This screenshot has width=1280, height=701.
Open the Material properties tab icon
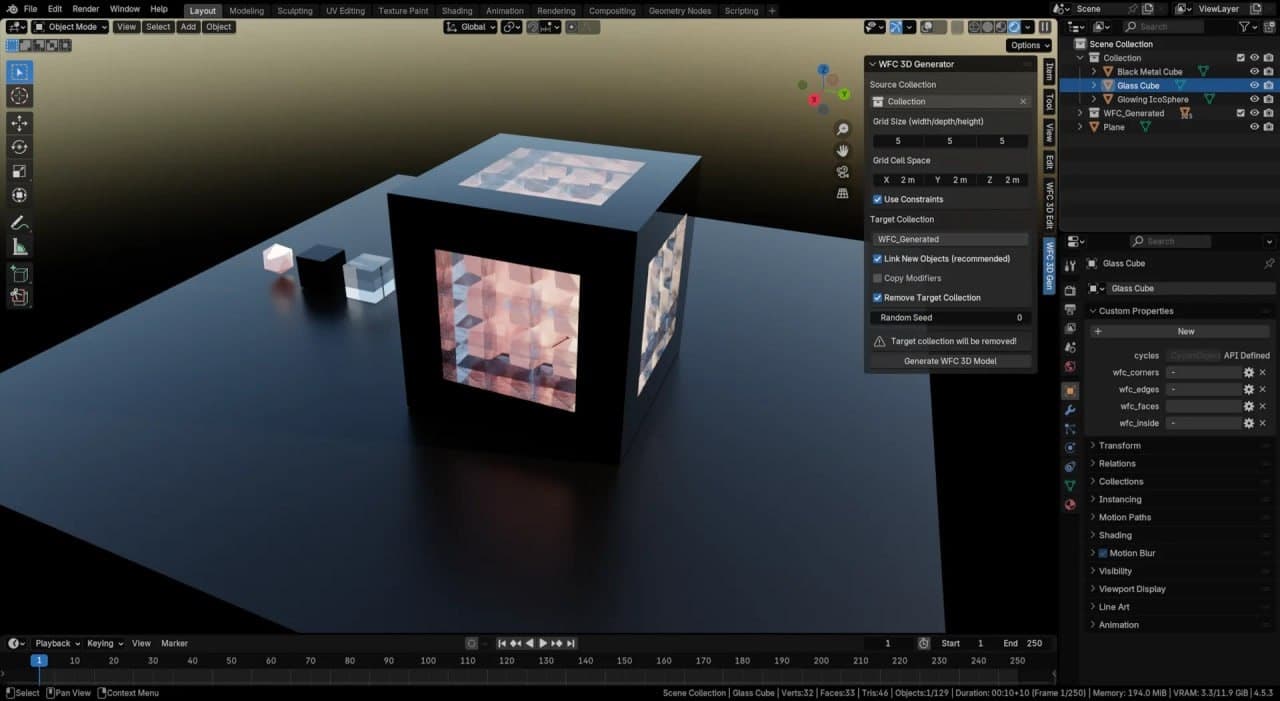point(1070,505)
